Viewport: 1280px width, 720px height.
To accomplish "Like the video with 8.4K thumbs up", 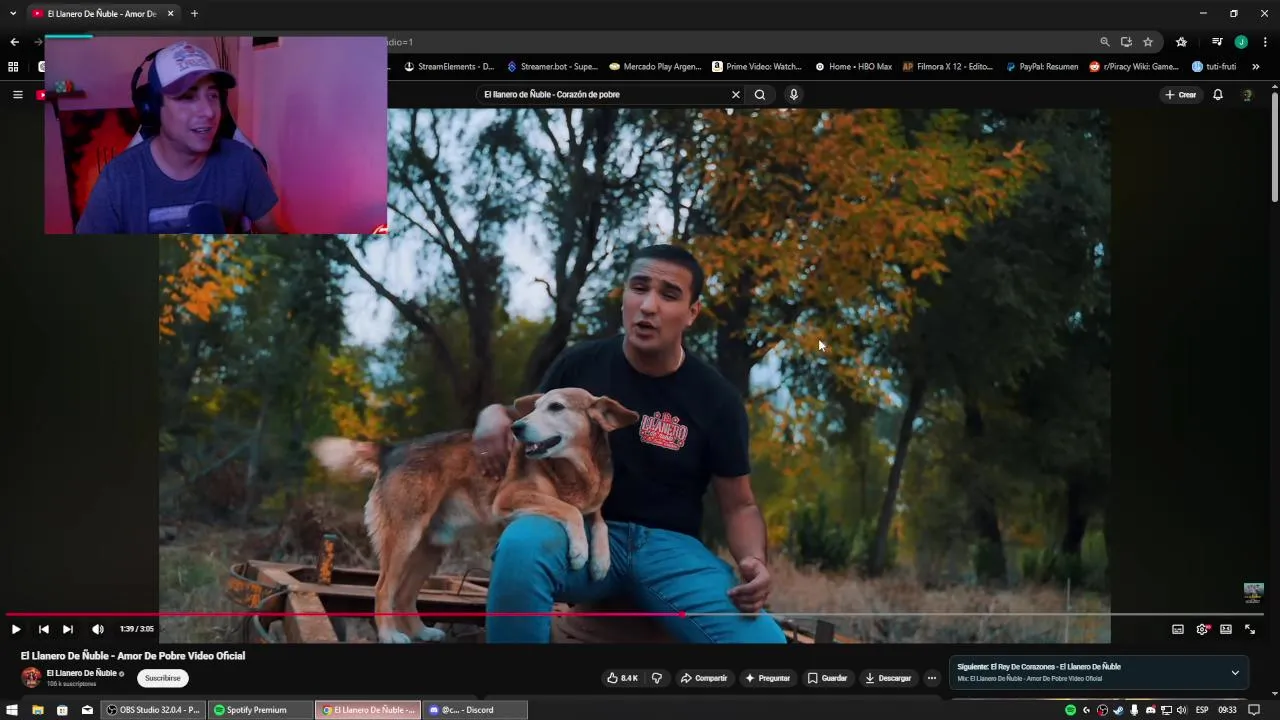I will pos(621,678).
